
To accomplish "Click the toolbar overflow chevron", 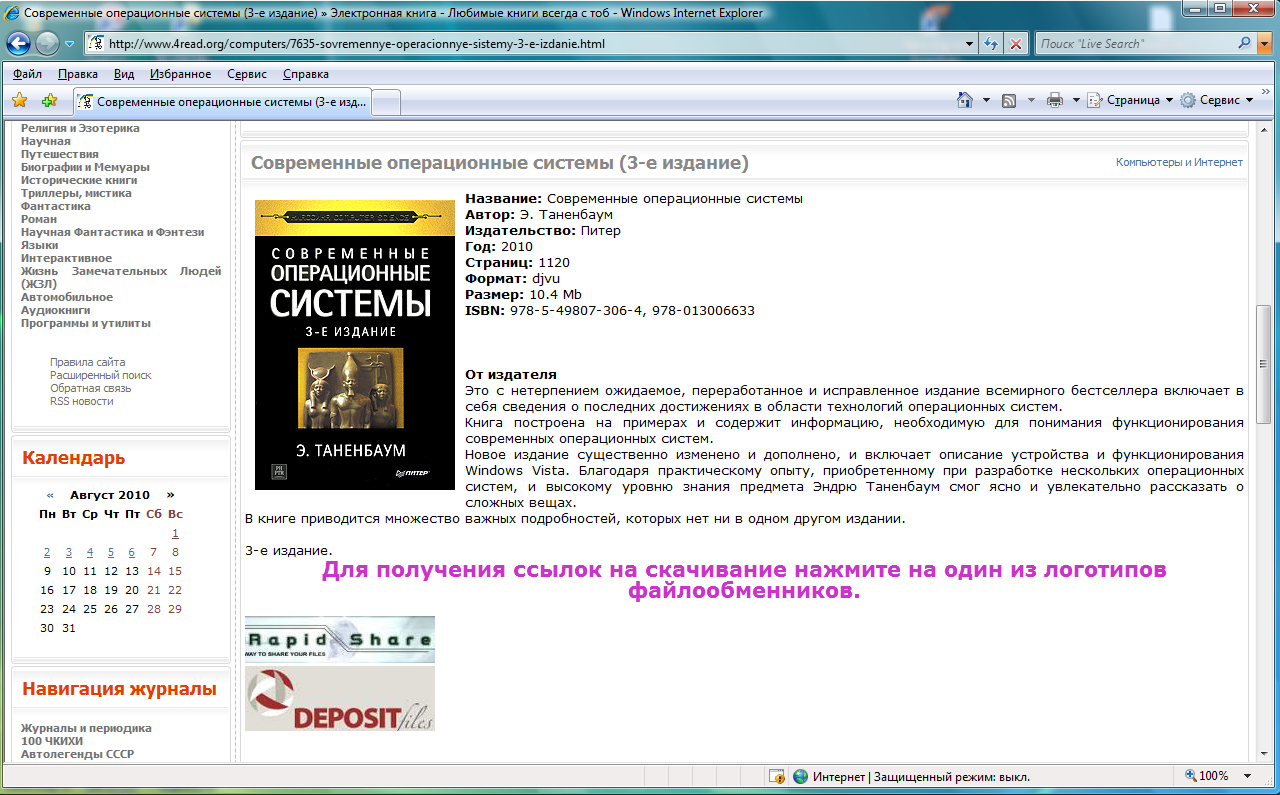I will tap(1265, 92).
